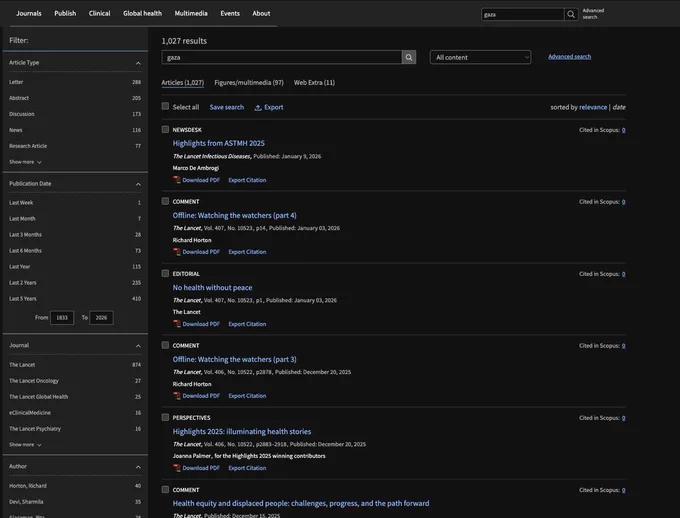Switch to the Figures/multimedia (97) tab
Viewport: 680px width, 518px height.
point(249,82)
